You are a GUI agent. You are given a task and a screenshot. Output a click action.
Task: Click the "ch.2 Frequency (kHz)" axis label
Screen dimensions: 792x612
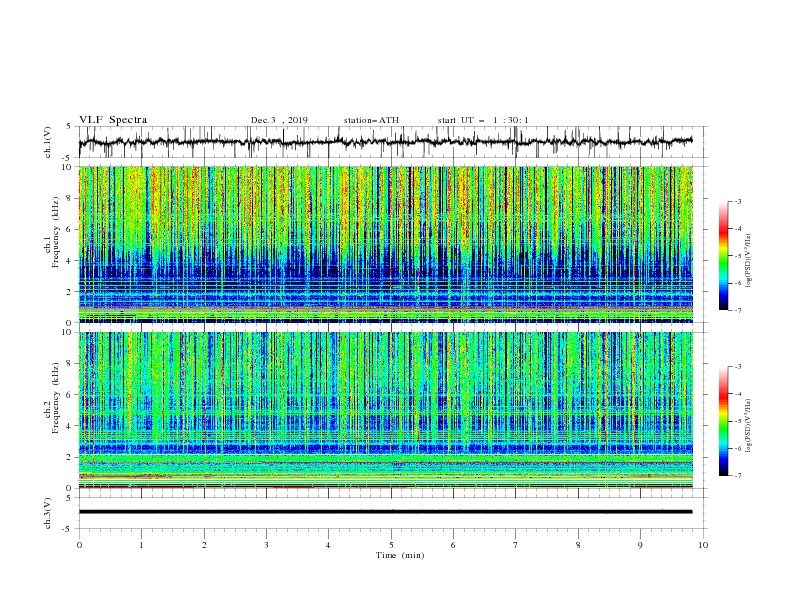click(52, 397)
